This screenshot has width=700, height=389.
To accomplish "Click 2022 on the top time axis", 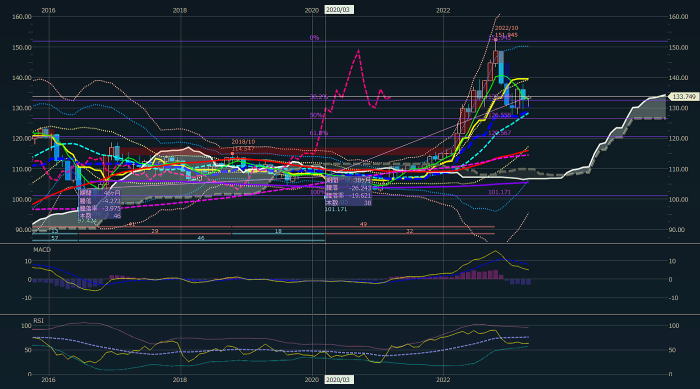I will pyautogui.click(x=443, y=10).
